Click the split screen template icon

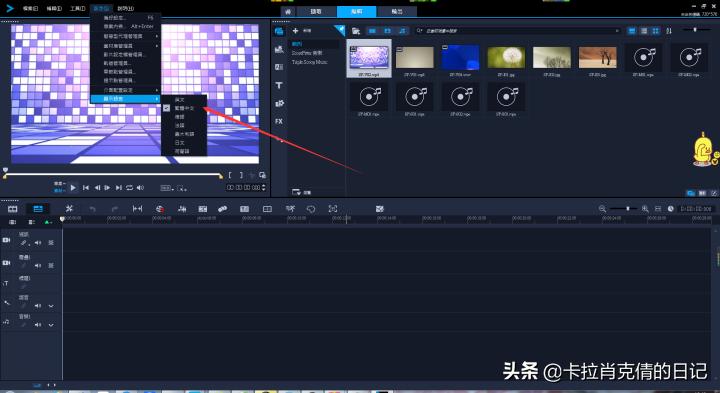point(267,209)
